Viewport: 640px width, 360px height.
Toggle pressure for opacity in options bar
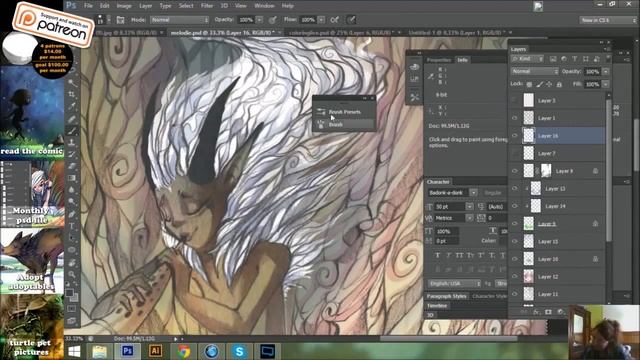pyautogui.click(x=272, y=20)
